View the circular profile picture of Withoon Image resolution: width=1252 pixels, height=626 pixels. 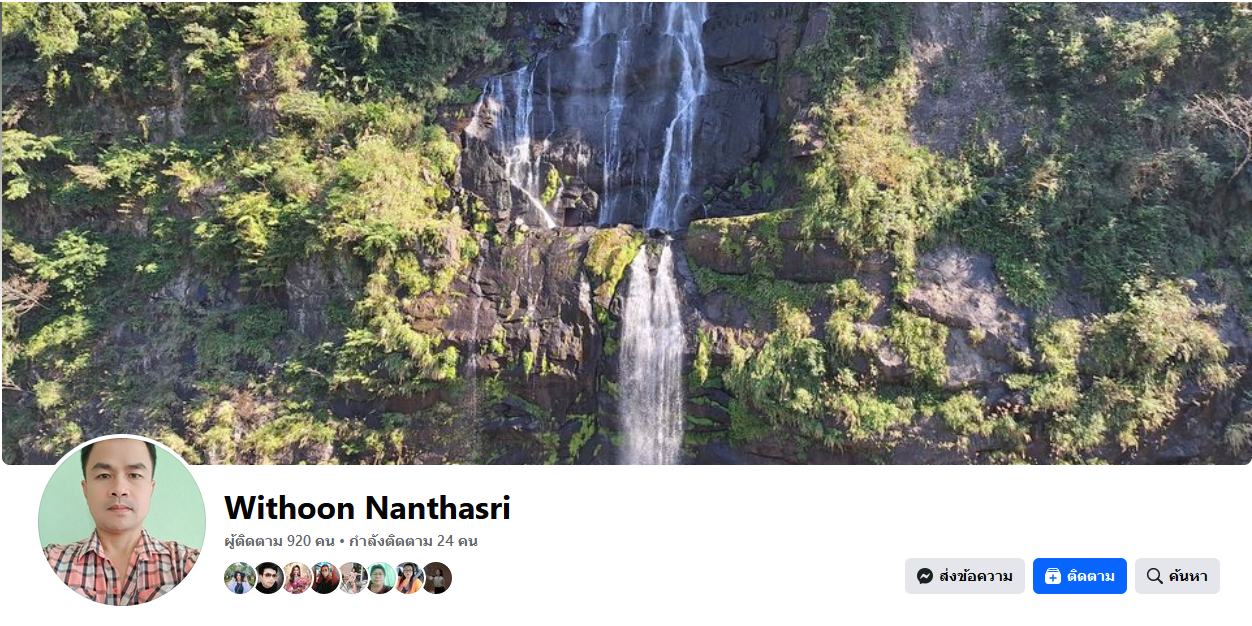tap(122, 520)
